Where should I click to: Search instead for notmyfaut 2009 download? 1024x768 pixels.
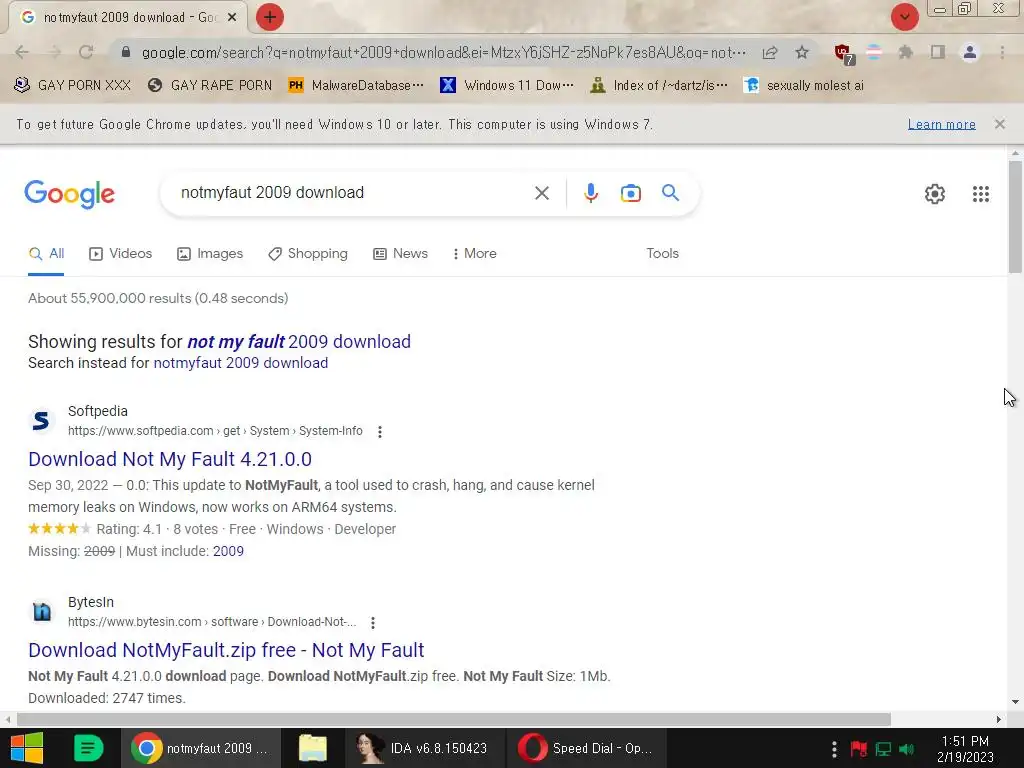(x=240, y=363)
